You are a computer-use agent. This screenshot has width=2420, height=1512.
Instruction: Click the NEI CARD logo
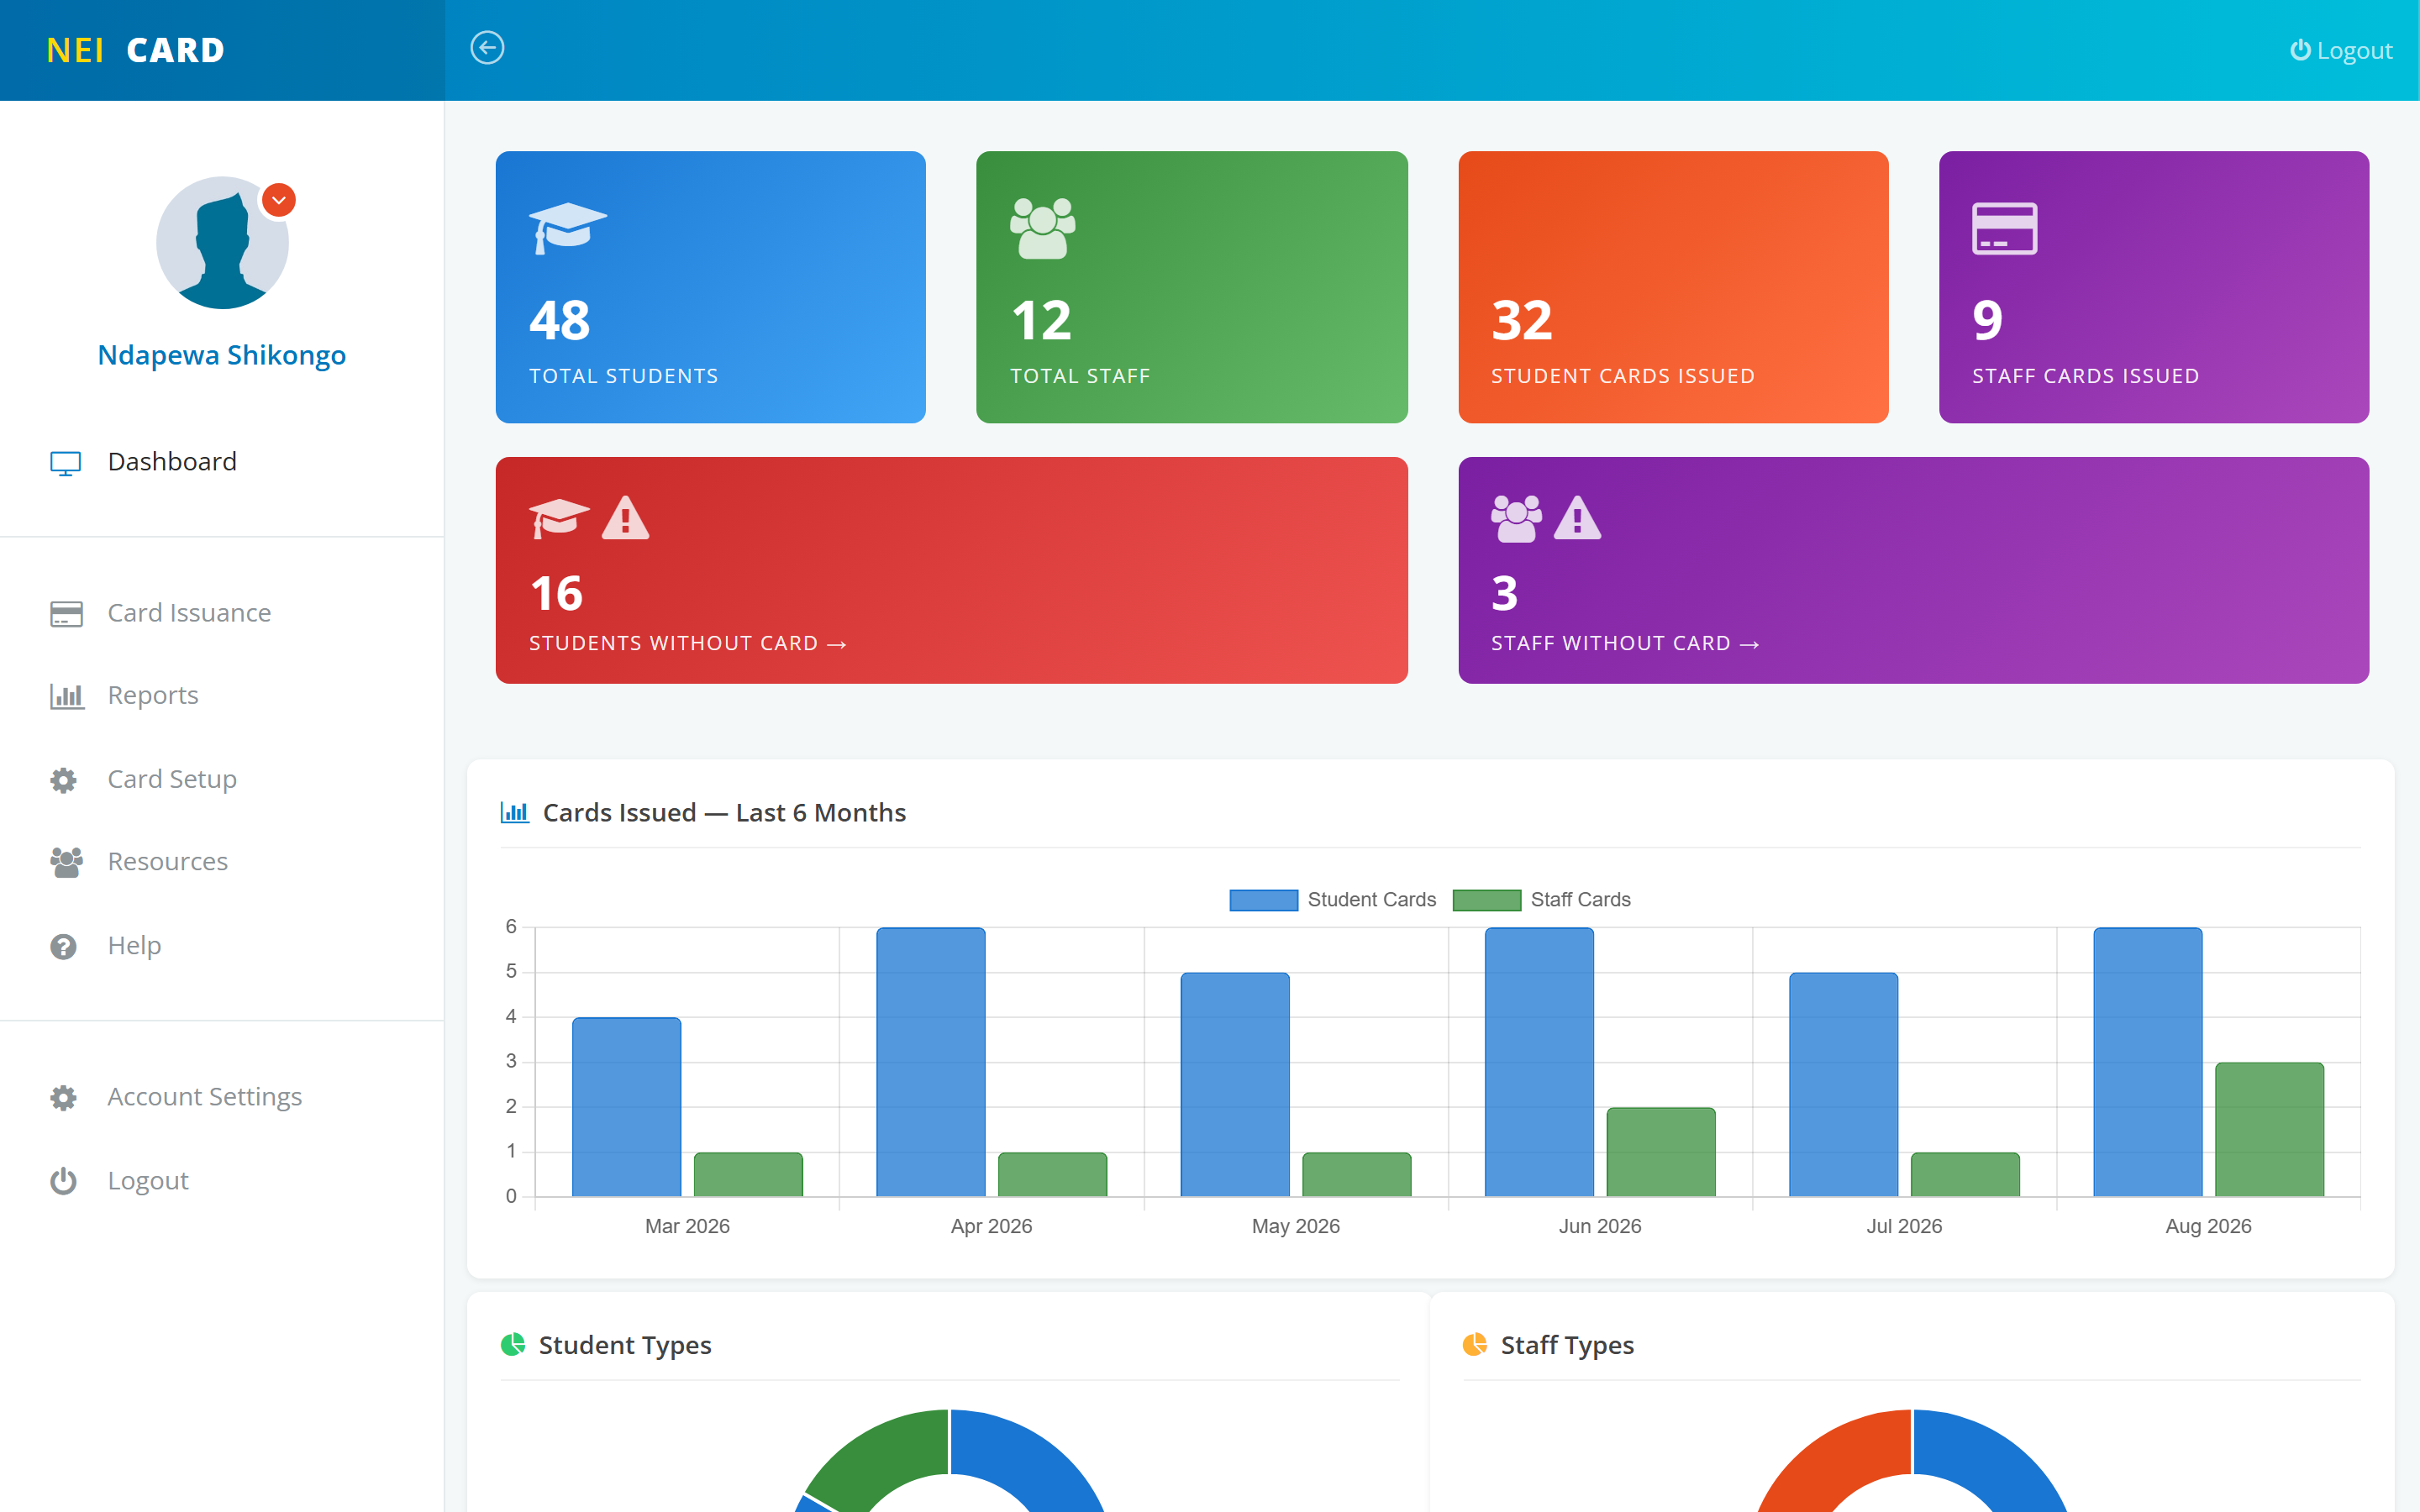coord(135,50)
